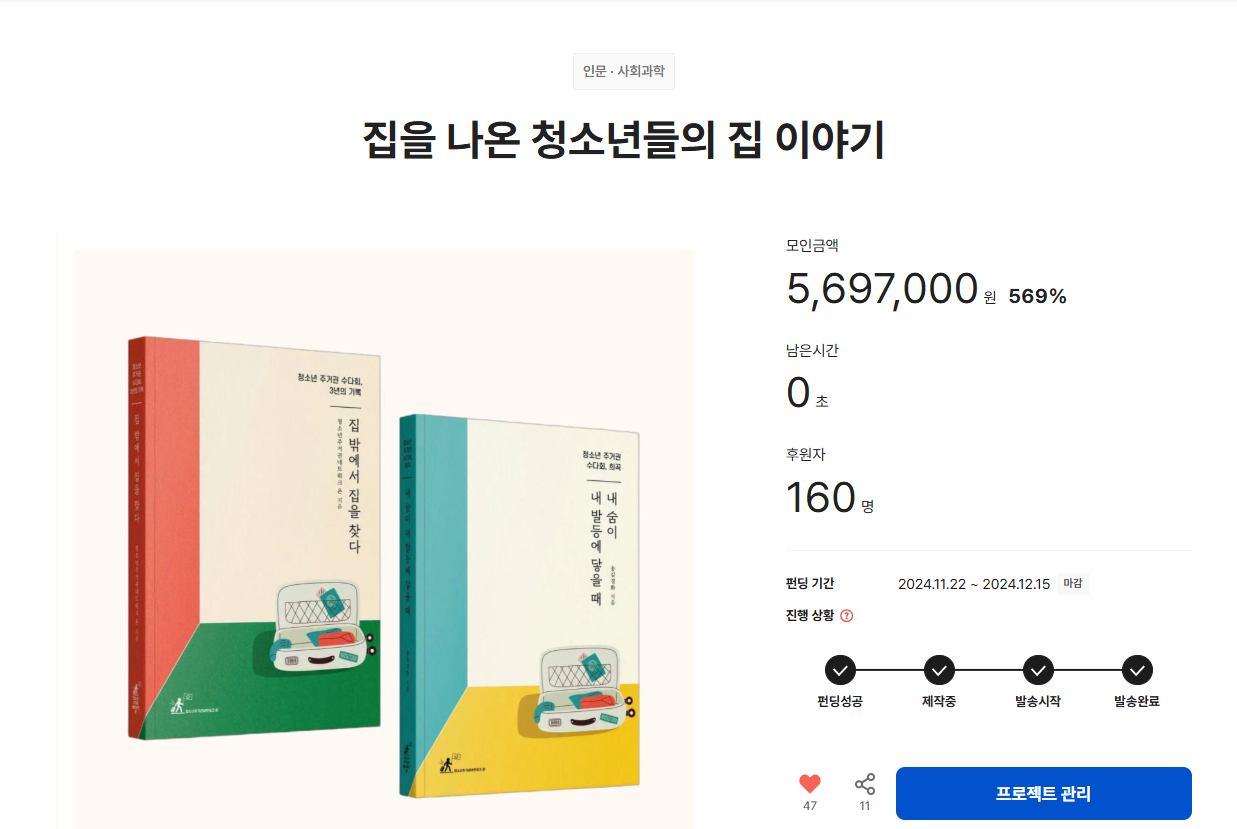This screenshot has height=829, width=1237.
Task: Open the share icon menu
Action: click(x=865, y=784)
